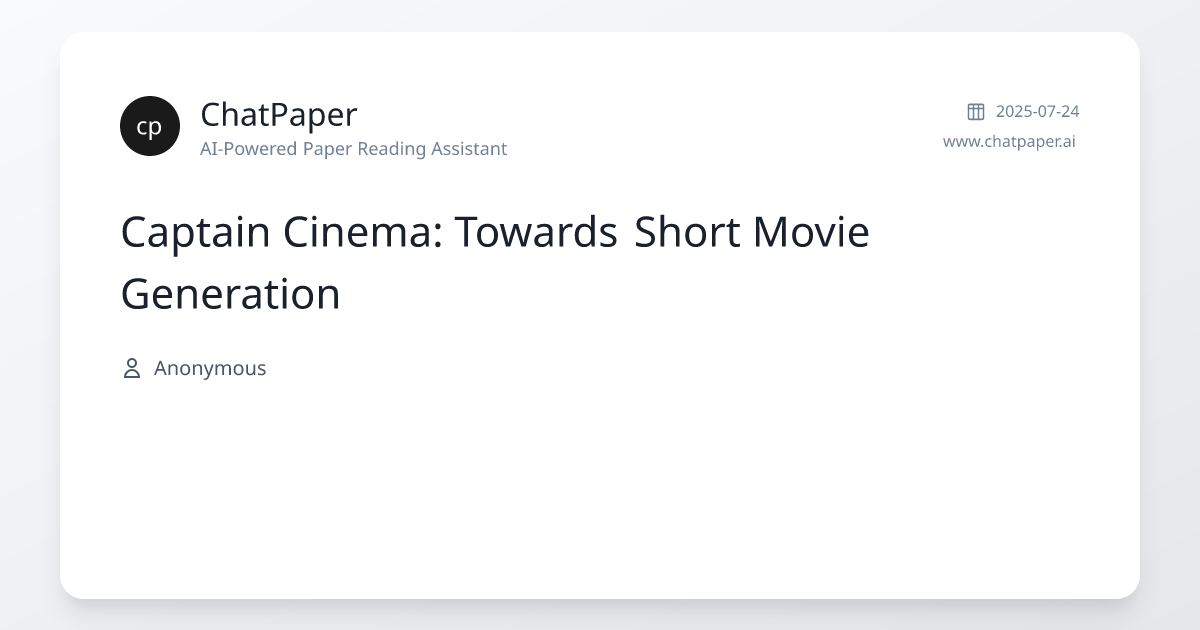Screen dimensions: 1200x630
Task: Visit the www.chatpaper.ai URL
Action: (x=1009, y=141)
